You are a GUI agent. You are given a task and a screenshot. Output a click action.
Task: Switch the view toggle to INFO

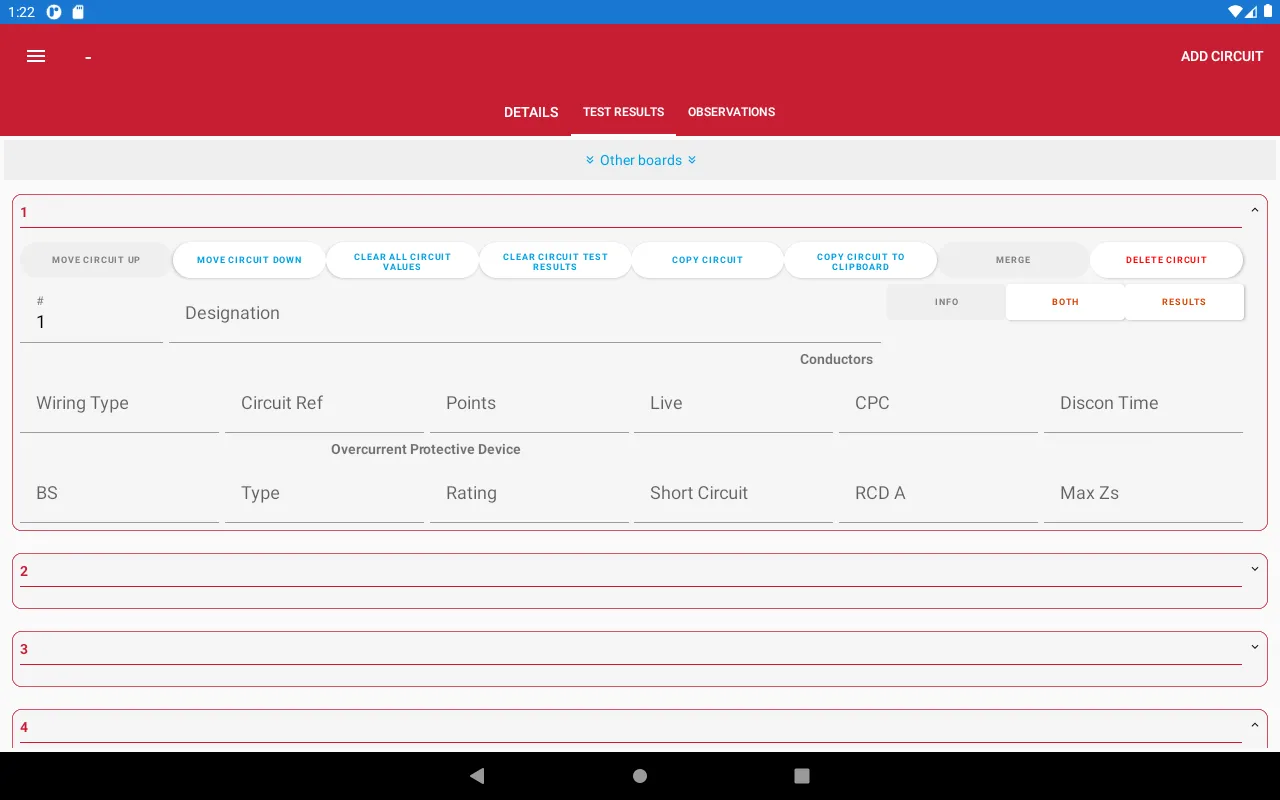coord(945,301)
